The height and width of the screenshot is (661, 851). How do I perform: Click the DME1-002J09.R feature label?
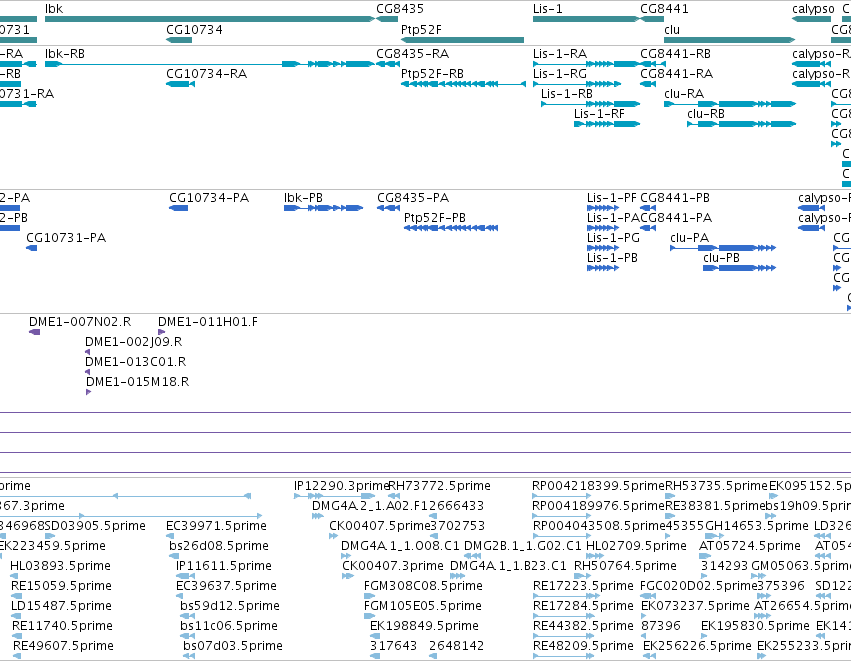pos(134,342)
